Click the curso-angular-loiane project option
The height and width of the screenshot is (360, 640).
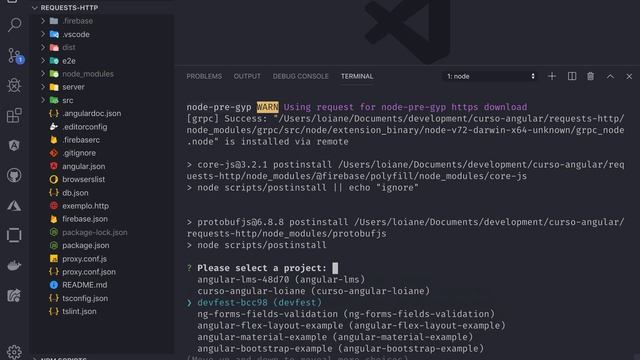[313, 291]
